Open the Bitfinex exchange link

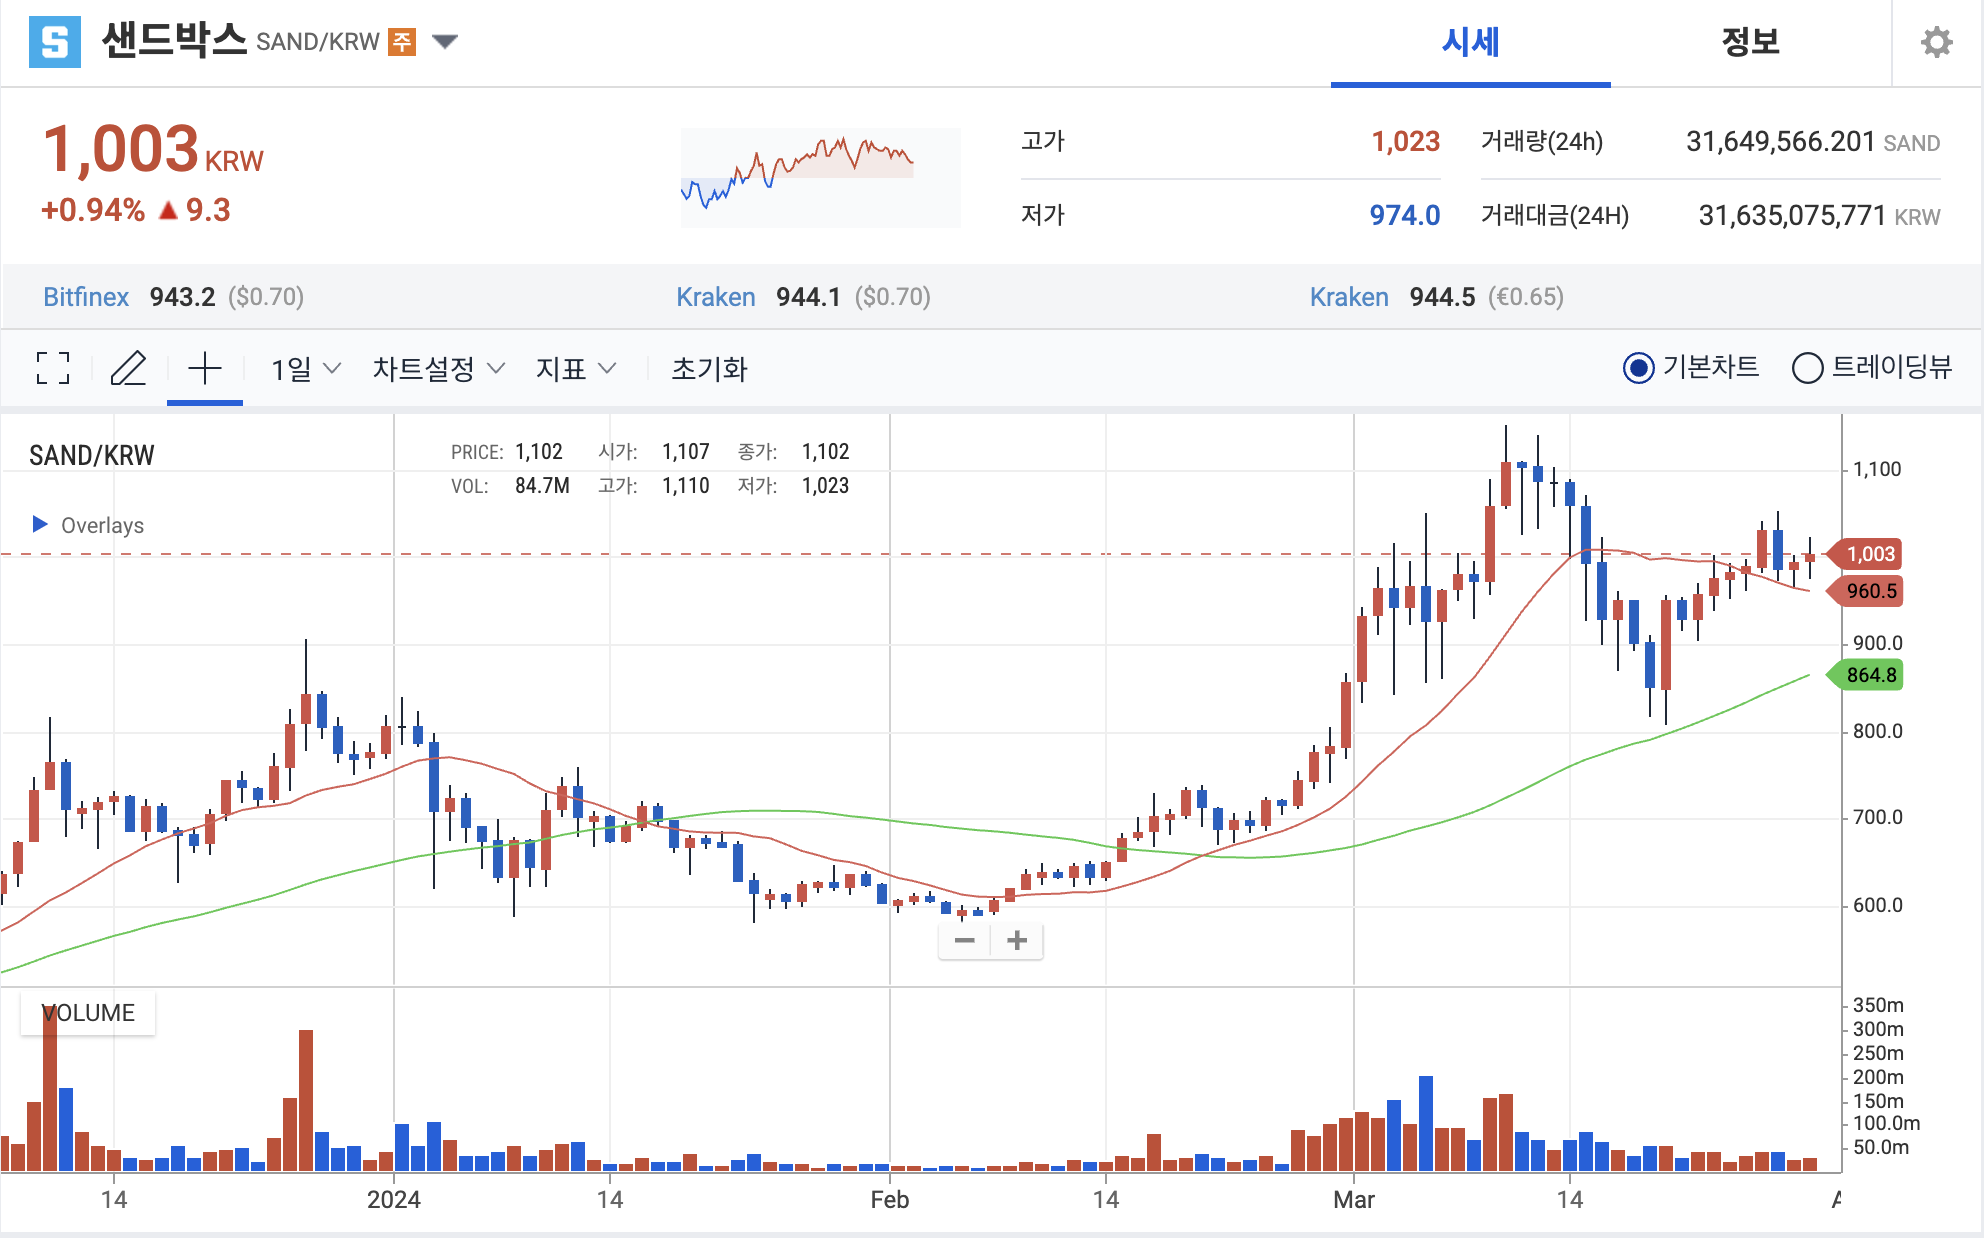click(x=86, y=297)
